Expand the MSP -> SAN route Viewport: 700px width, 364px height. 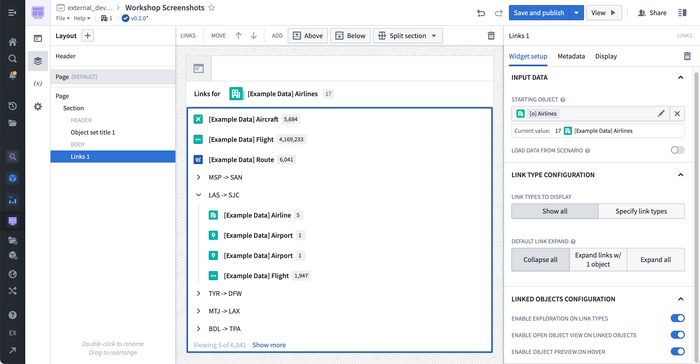tap(199, 177)
